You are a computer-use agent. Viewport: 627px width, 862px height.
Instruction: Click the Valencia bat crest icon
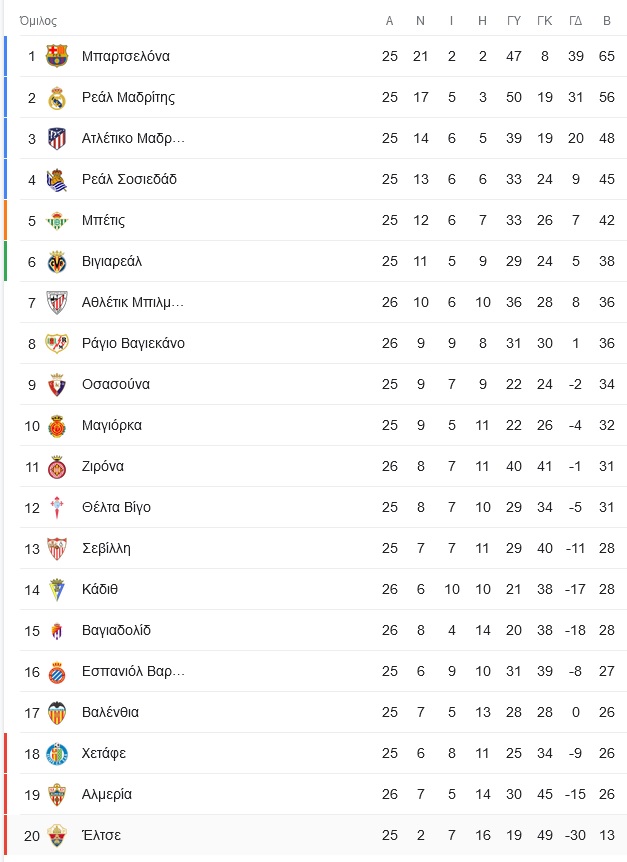pyautogui.click(x=57, y=712)
